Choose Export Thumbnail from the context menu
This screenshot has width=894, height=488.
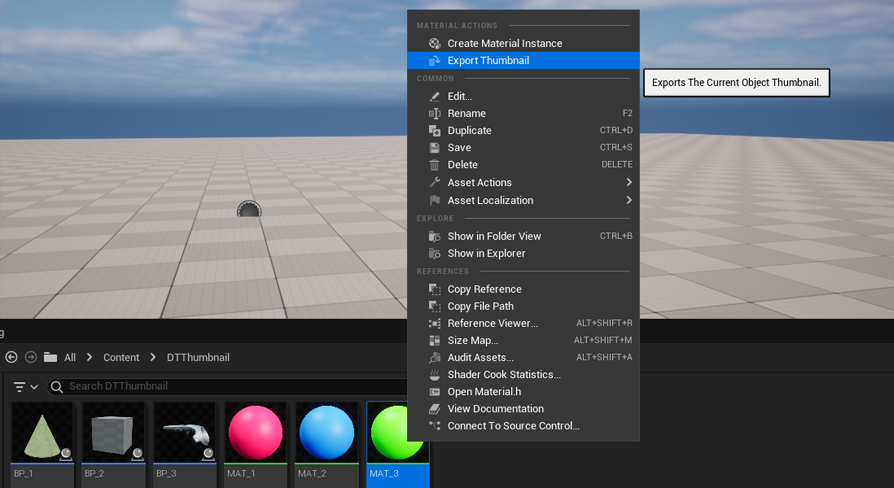523,60
